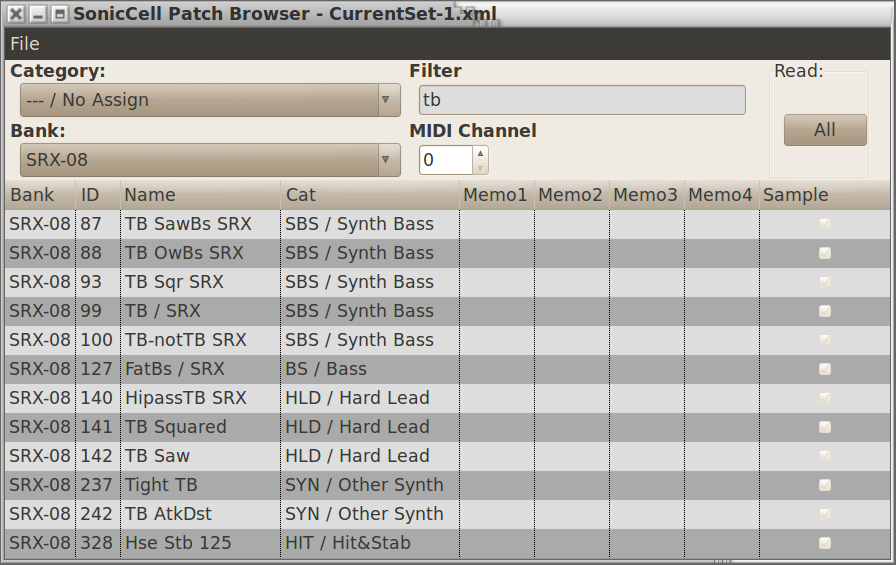896x565 pixels.
Task: Click the Memo4 column header
Action: point(721,195)
